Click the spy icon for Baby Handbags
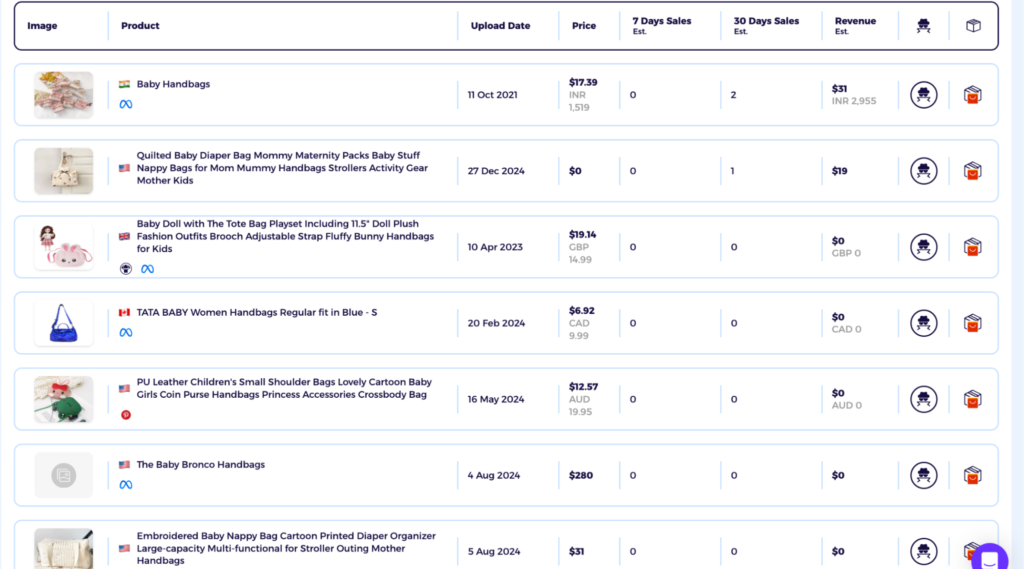 (923, 95)
